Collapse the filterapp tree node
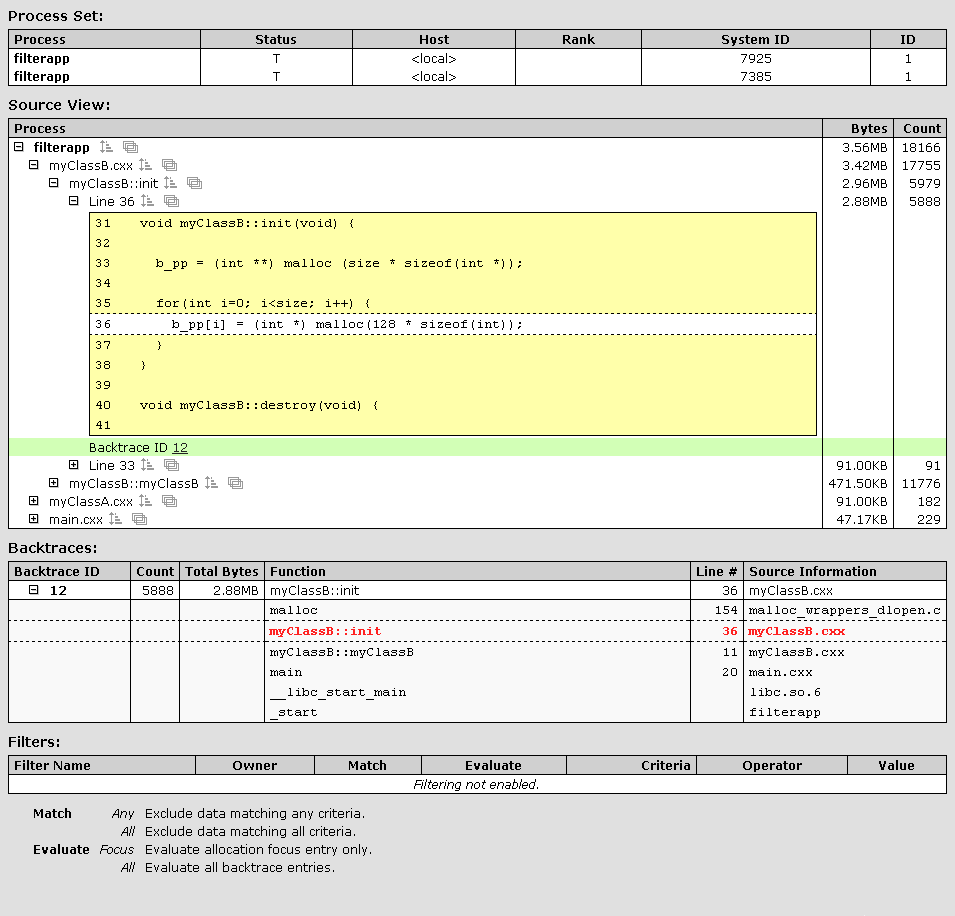This screenshot has width=955, height=916. click(18, 147)
